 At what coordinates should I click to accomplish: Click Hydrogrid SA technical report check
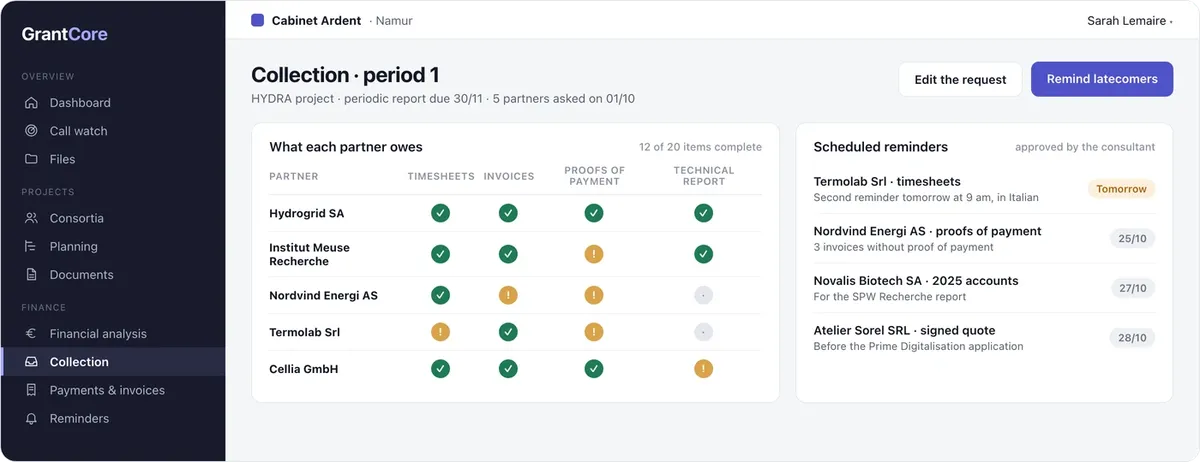coord(703,213)
